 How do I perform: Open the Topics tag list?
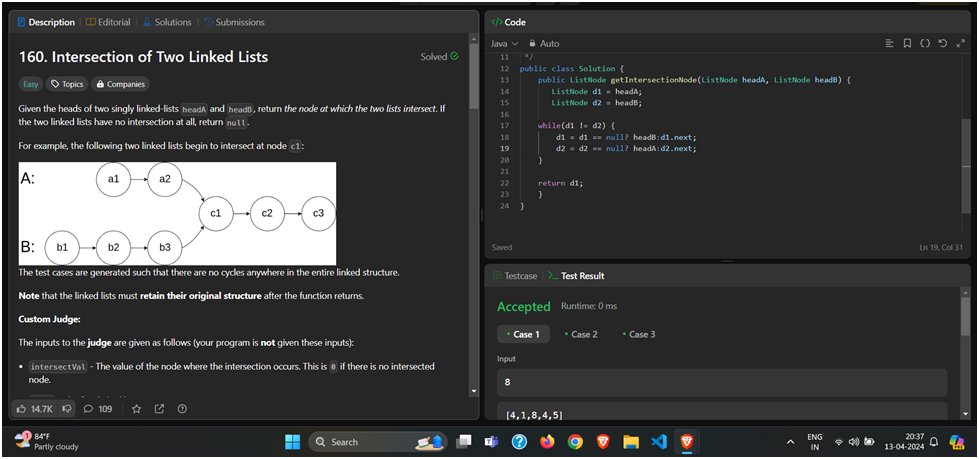pos(67,84)
